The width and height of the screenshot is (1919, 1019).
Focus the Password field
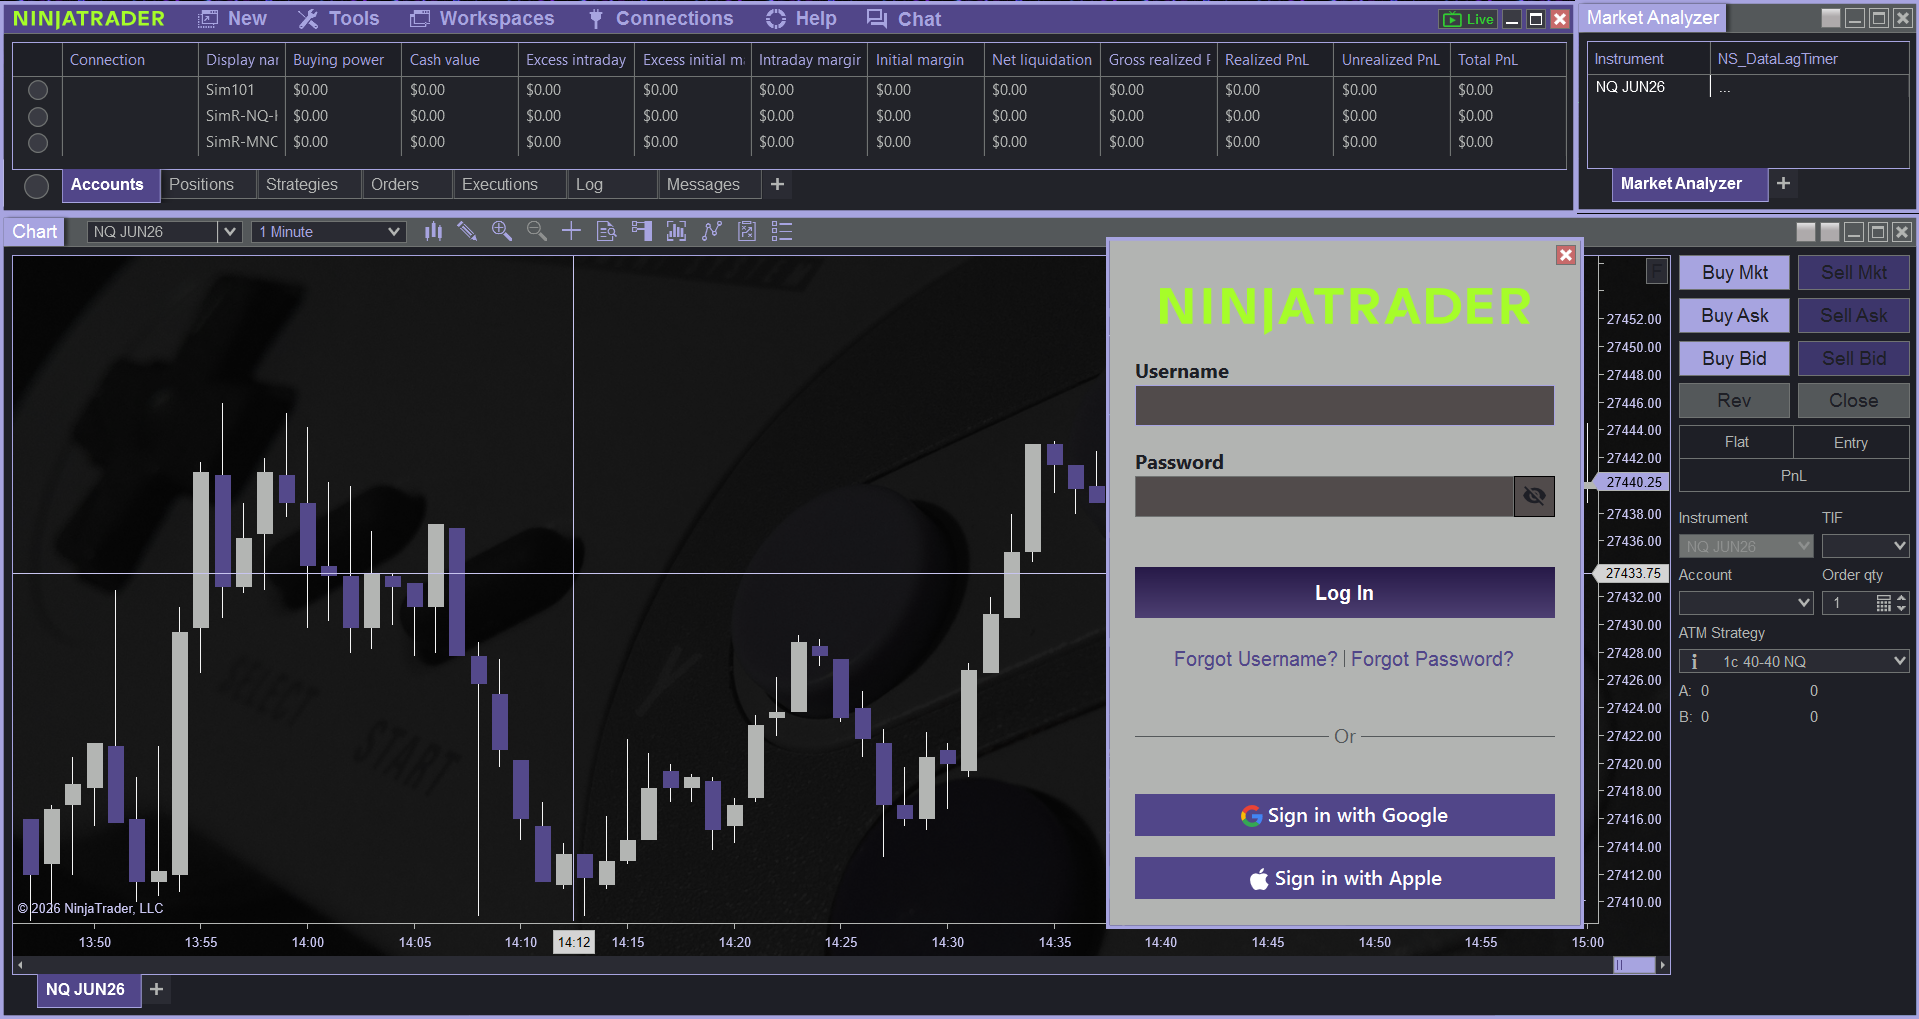pyautogui.click(x=1324, y=497)
